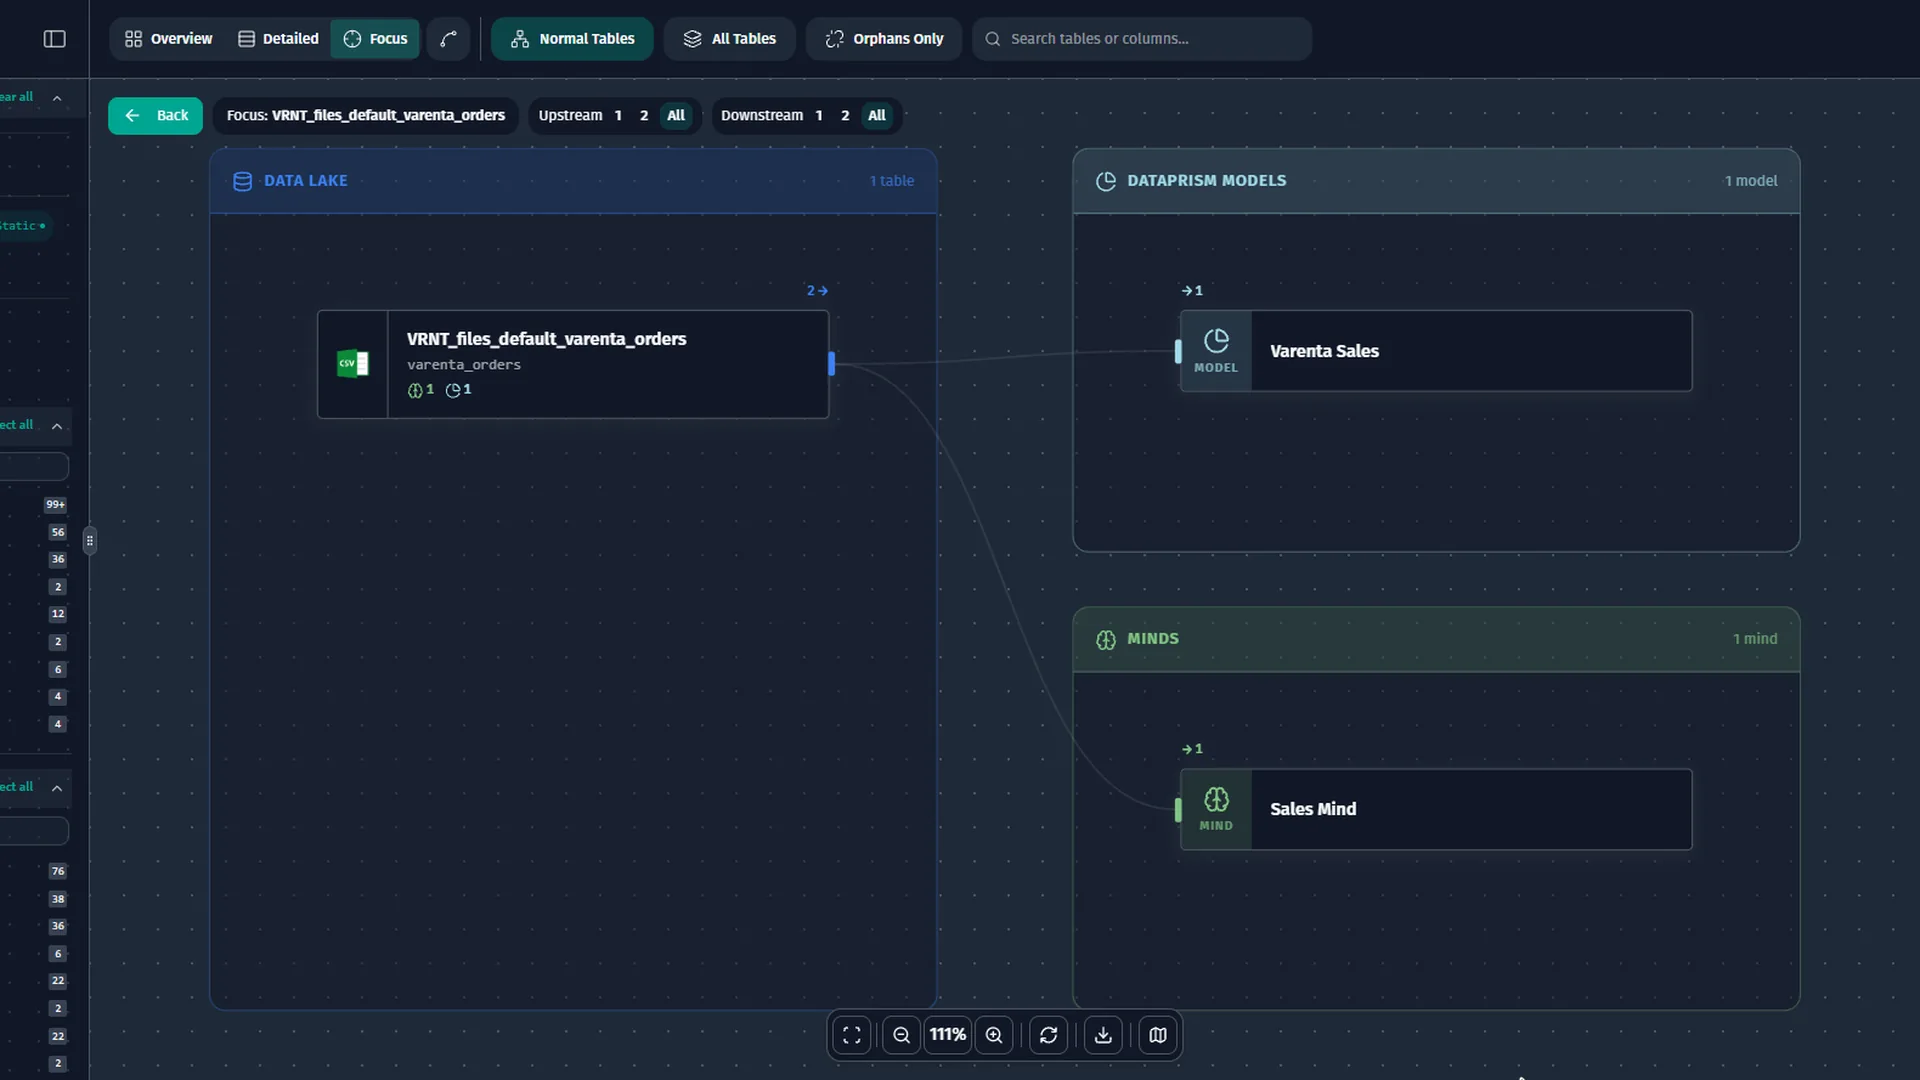
Task: Click the CSV file icon on the orders table
Action: [353, 364]
